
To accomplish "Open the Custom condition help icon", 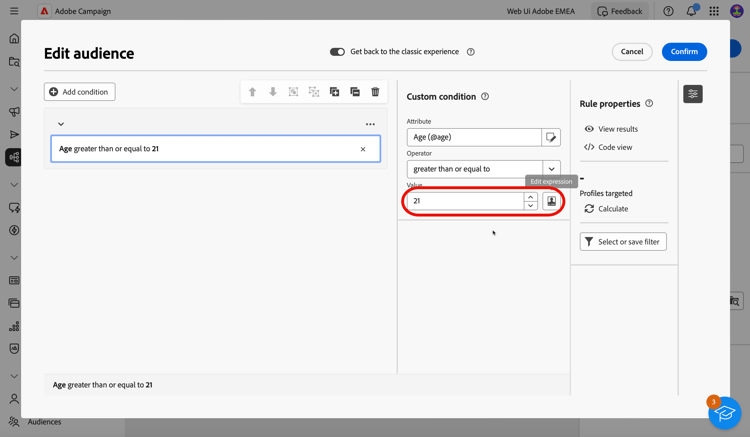I will click(485, 97).
